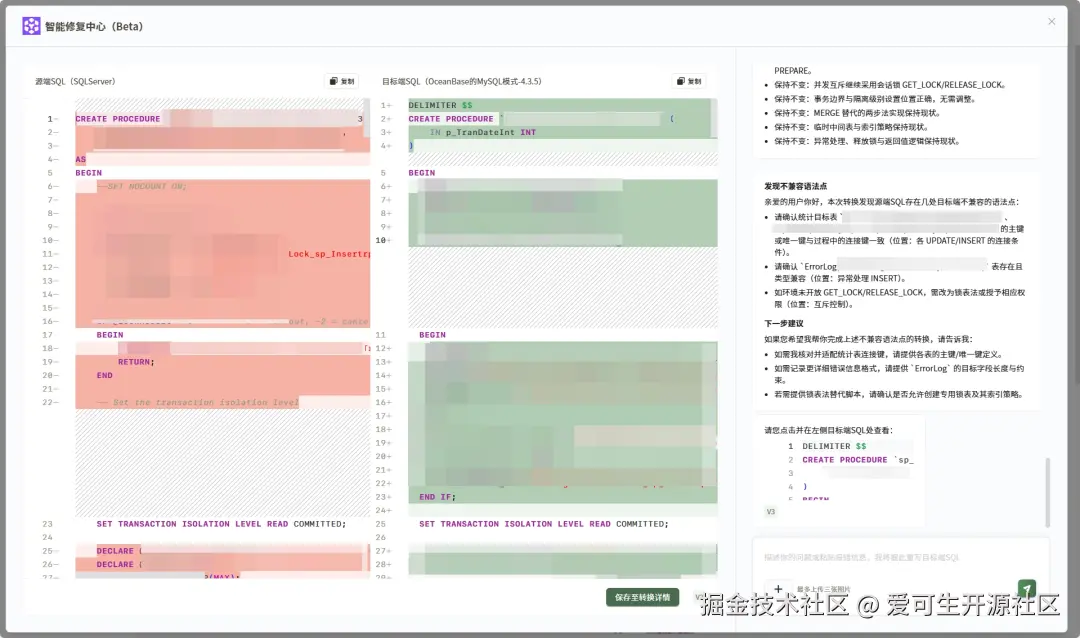Screen dimensions: 1080x638
Task: Copy the target OceanBase SQL code
Action: [689, 81]
